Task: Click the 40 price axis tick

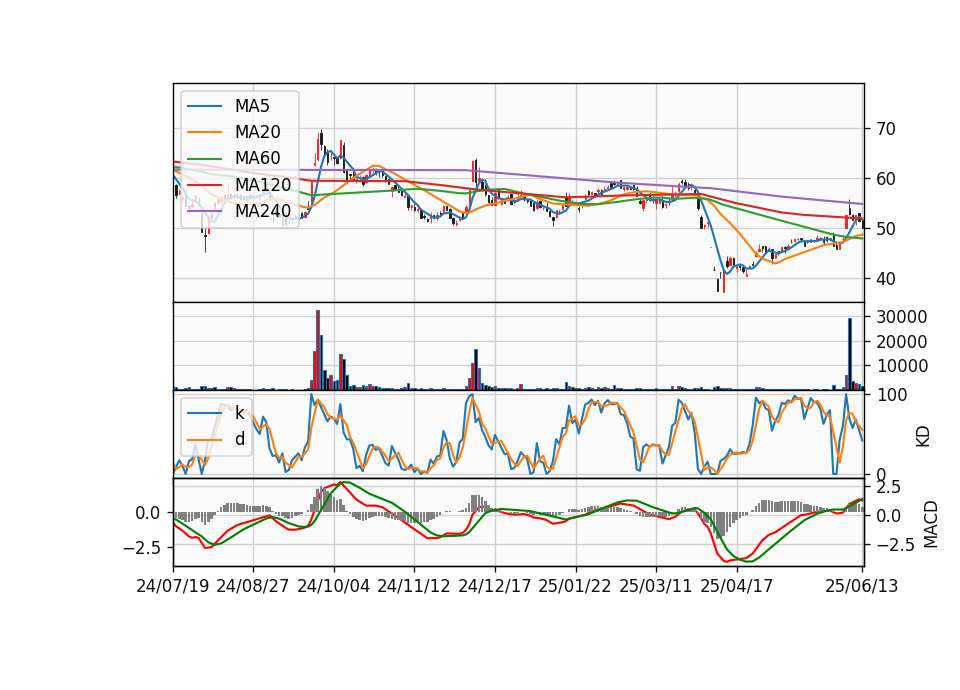Action: pos(886,279)
